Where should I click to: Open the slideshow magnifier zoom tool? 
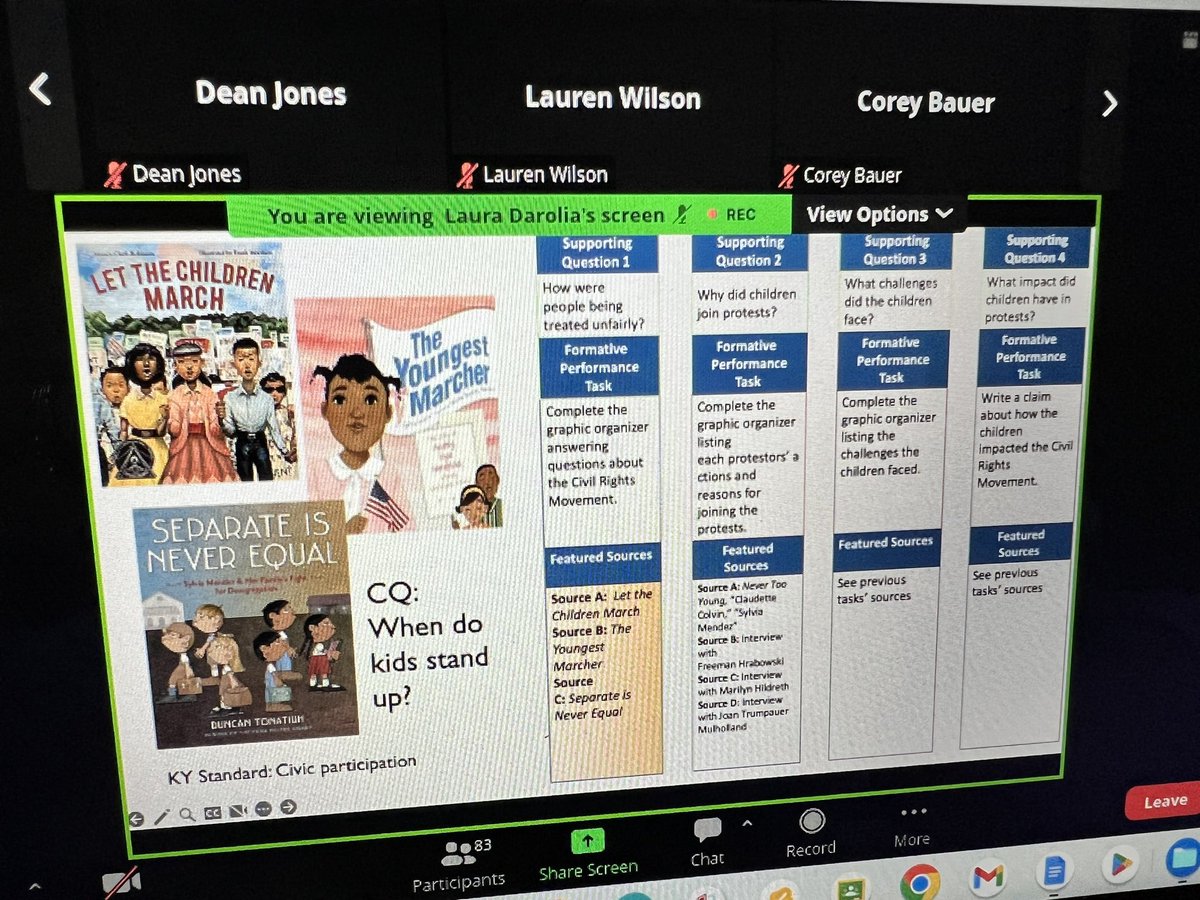tap(187, 814)
